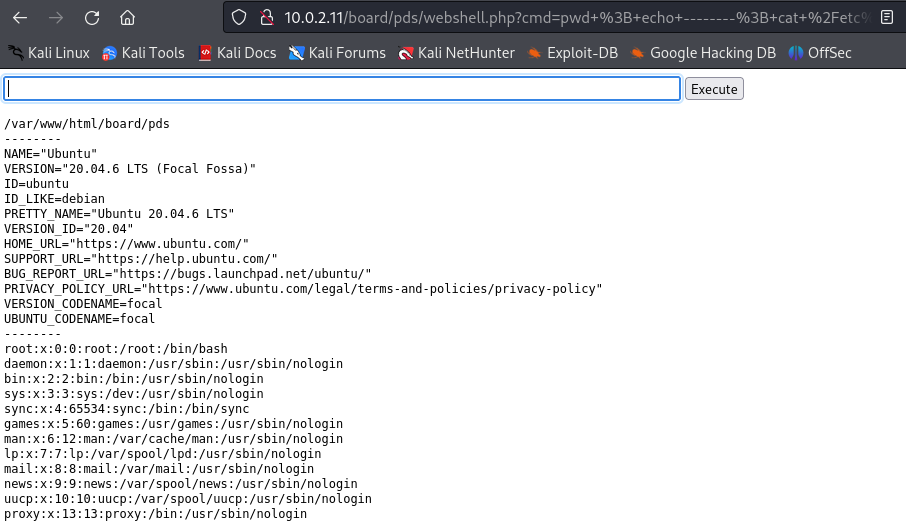Open the OffSec bookmark

820,53
